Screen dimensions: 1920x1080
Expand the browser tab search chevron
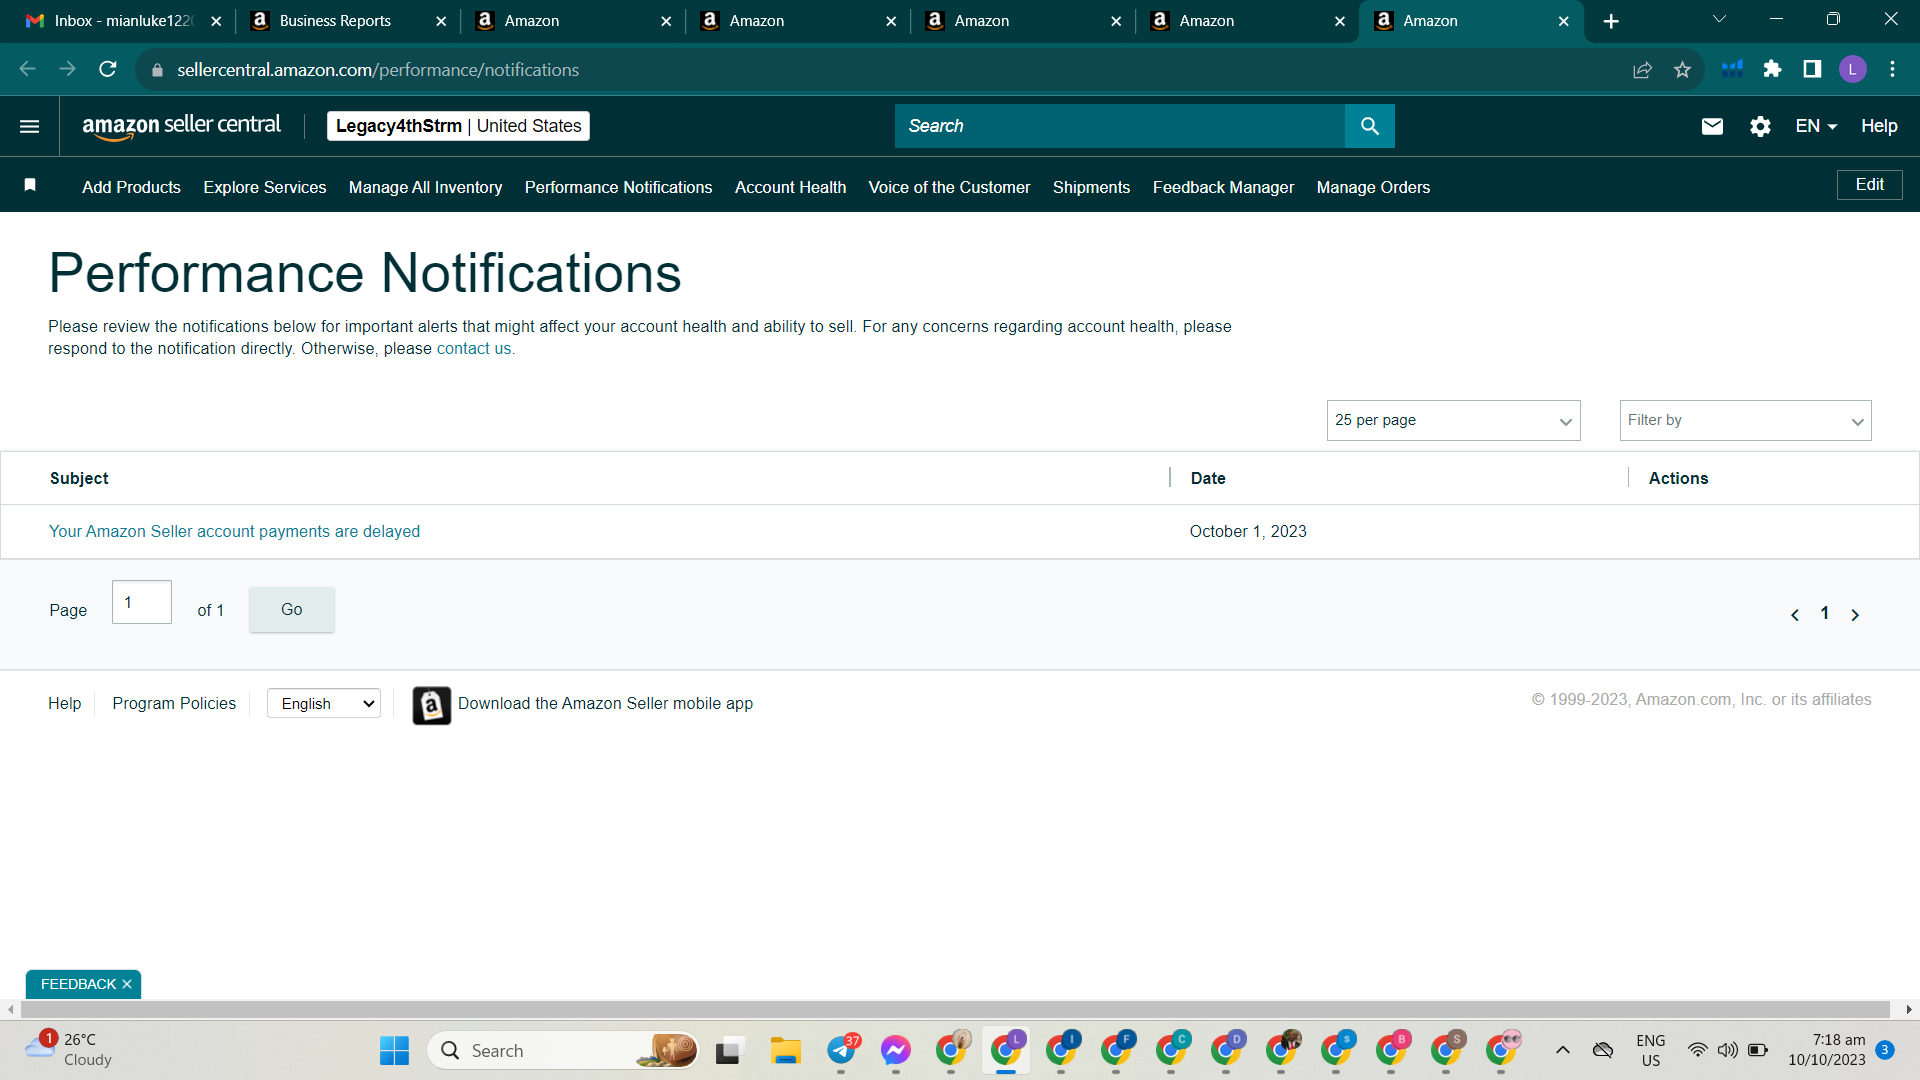pos(1719,20)
